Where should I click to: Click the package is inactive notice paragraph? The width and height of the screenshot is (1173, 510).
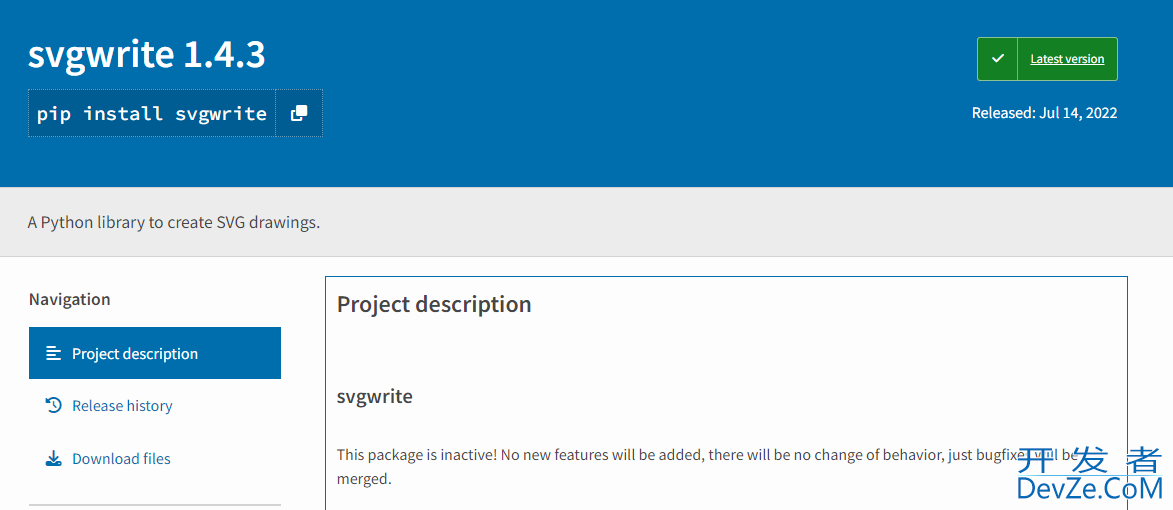(x=707, y=467)
